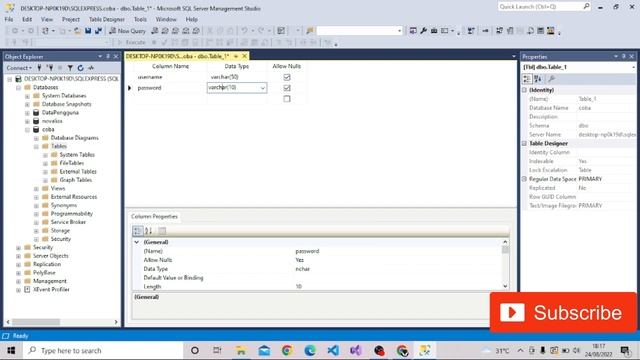Screen dimensions: 640x360
Task: Check Allow Nulls in the empty row
Action: [287, 99]
